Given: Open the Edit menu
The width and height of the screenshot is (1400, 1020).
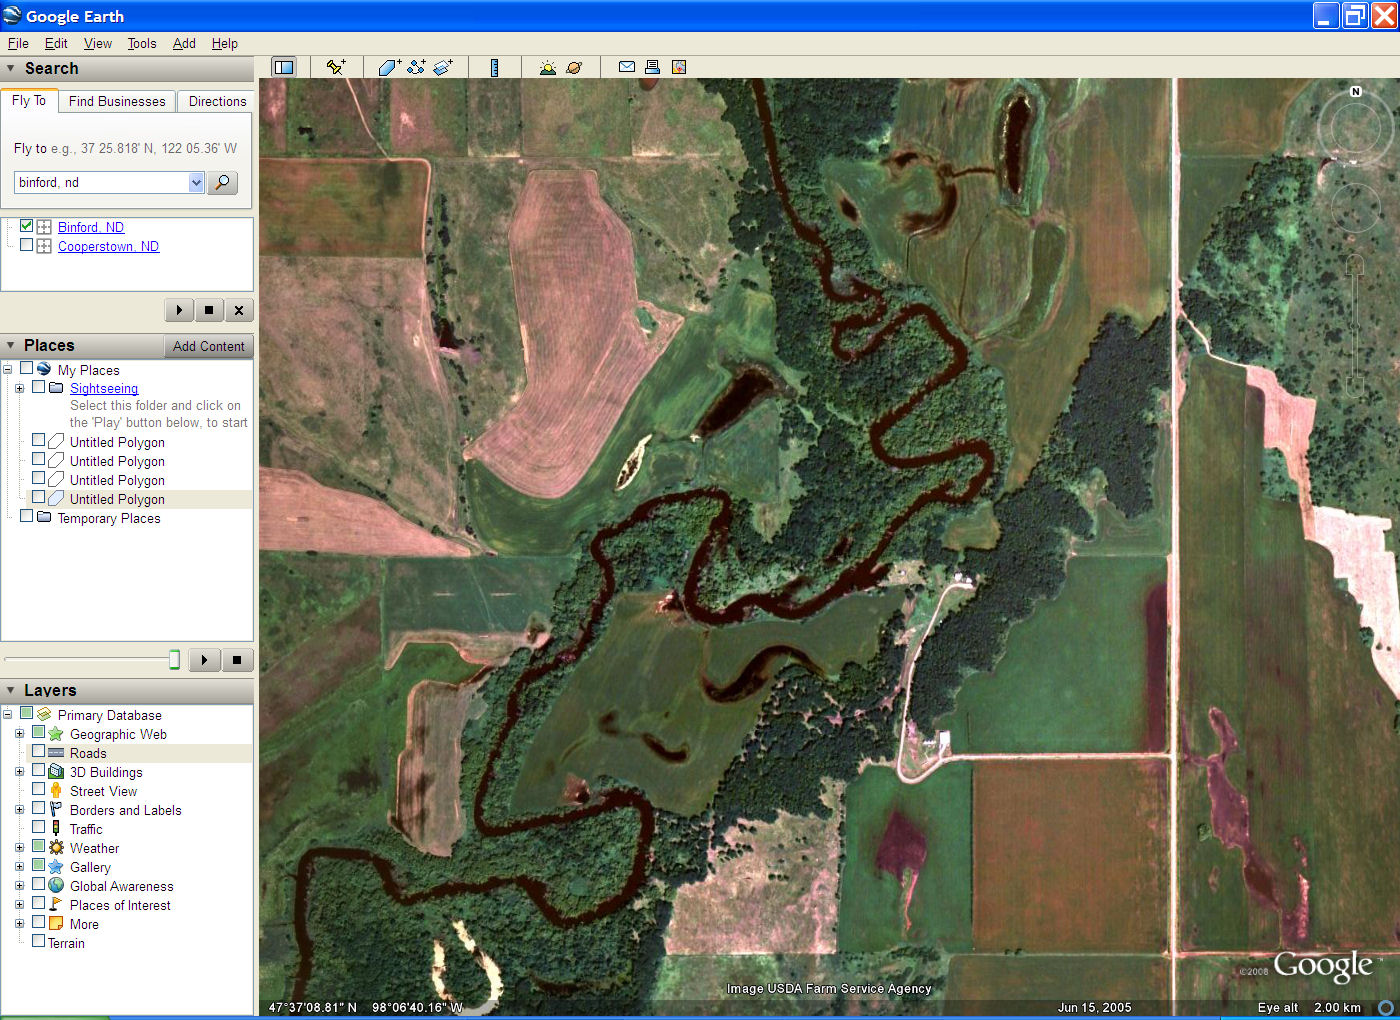Looking at the screenshot, I should tap(56, 43).
